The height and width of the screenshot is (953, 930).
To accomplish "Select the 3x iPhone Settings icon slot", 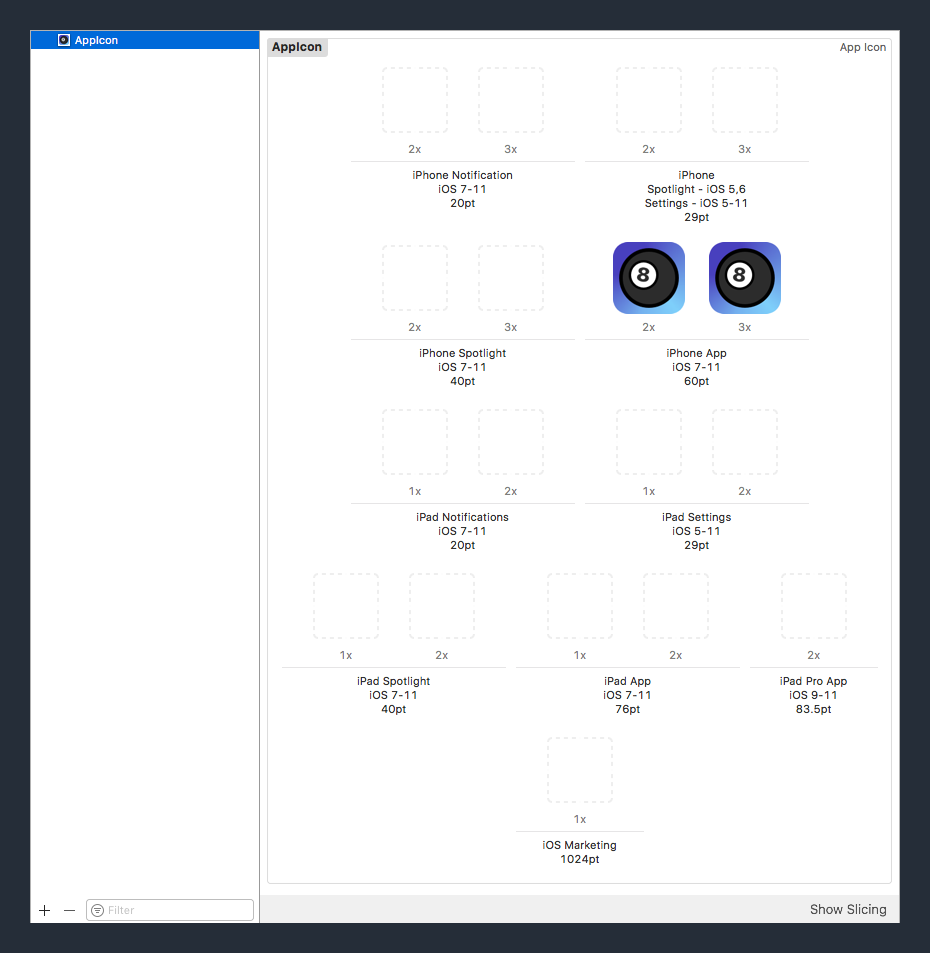I will (x=744, y=100).
